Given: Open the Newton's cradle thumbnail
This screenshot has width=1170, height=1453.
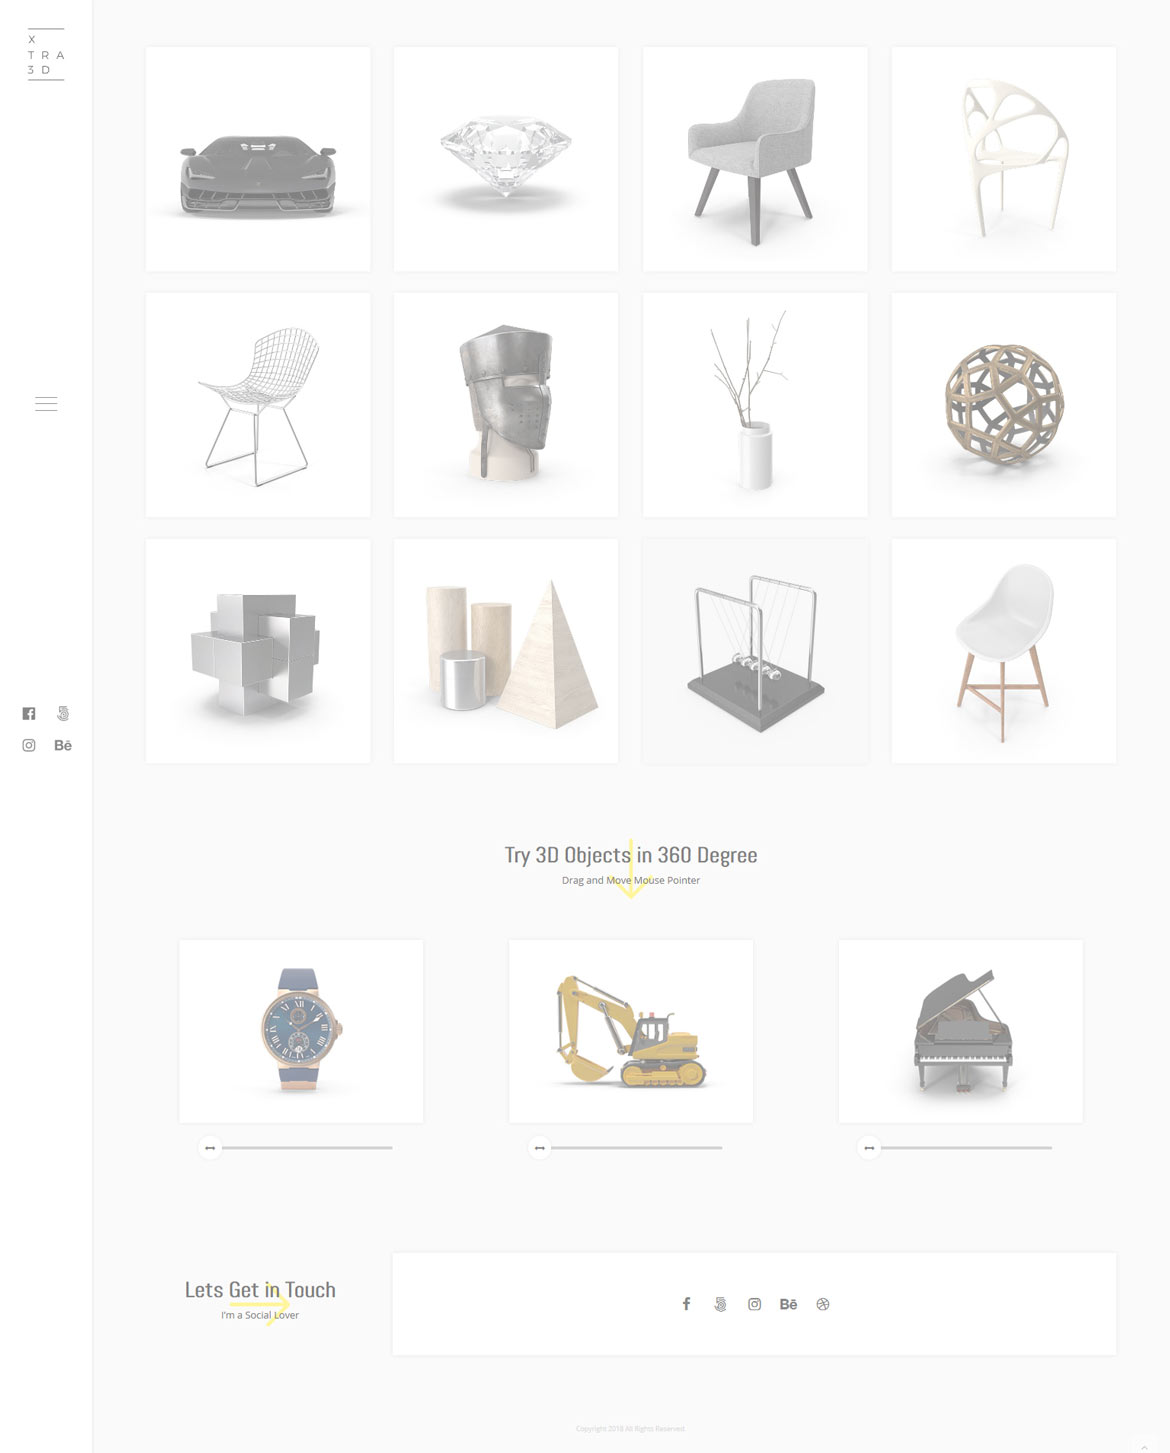Looking at the screenshot, I should pos(755,651).
